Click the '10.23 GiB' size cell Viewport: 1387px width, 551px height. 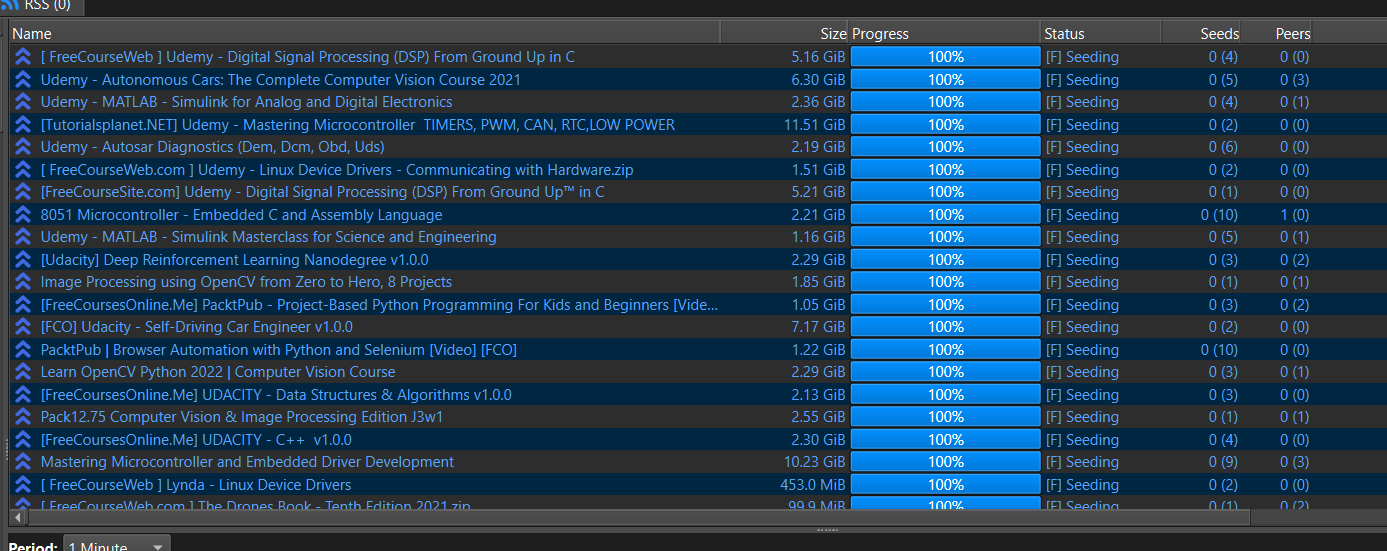(x=815, y=462)
